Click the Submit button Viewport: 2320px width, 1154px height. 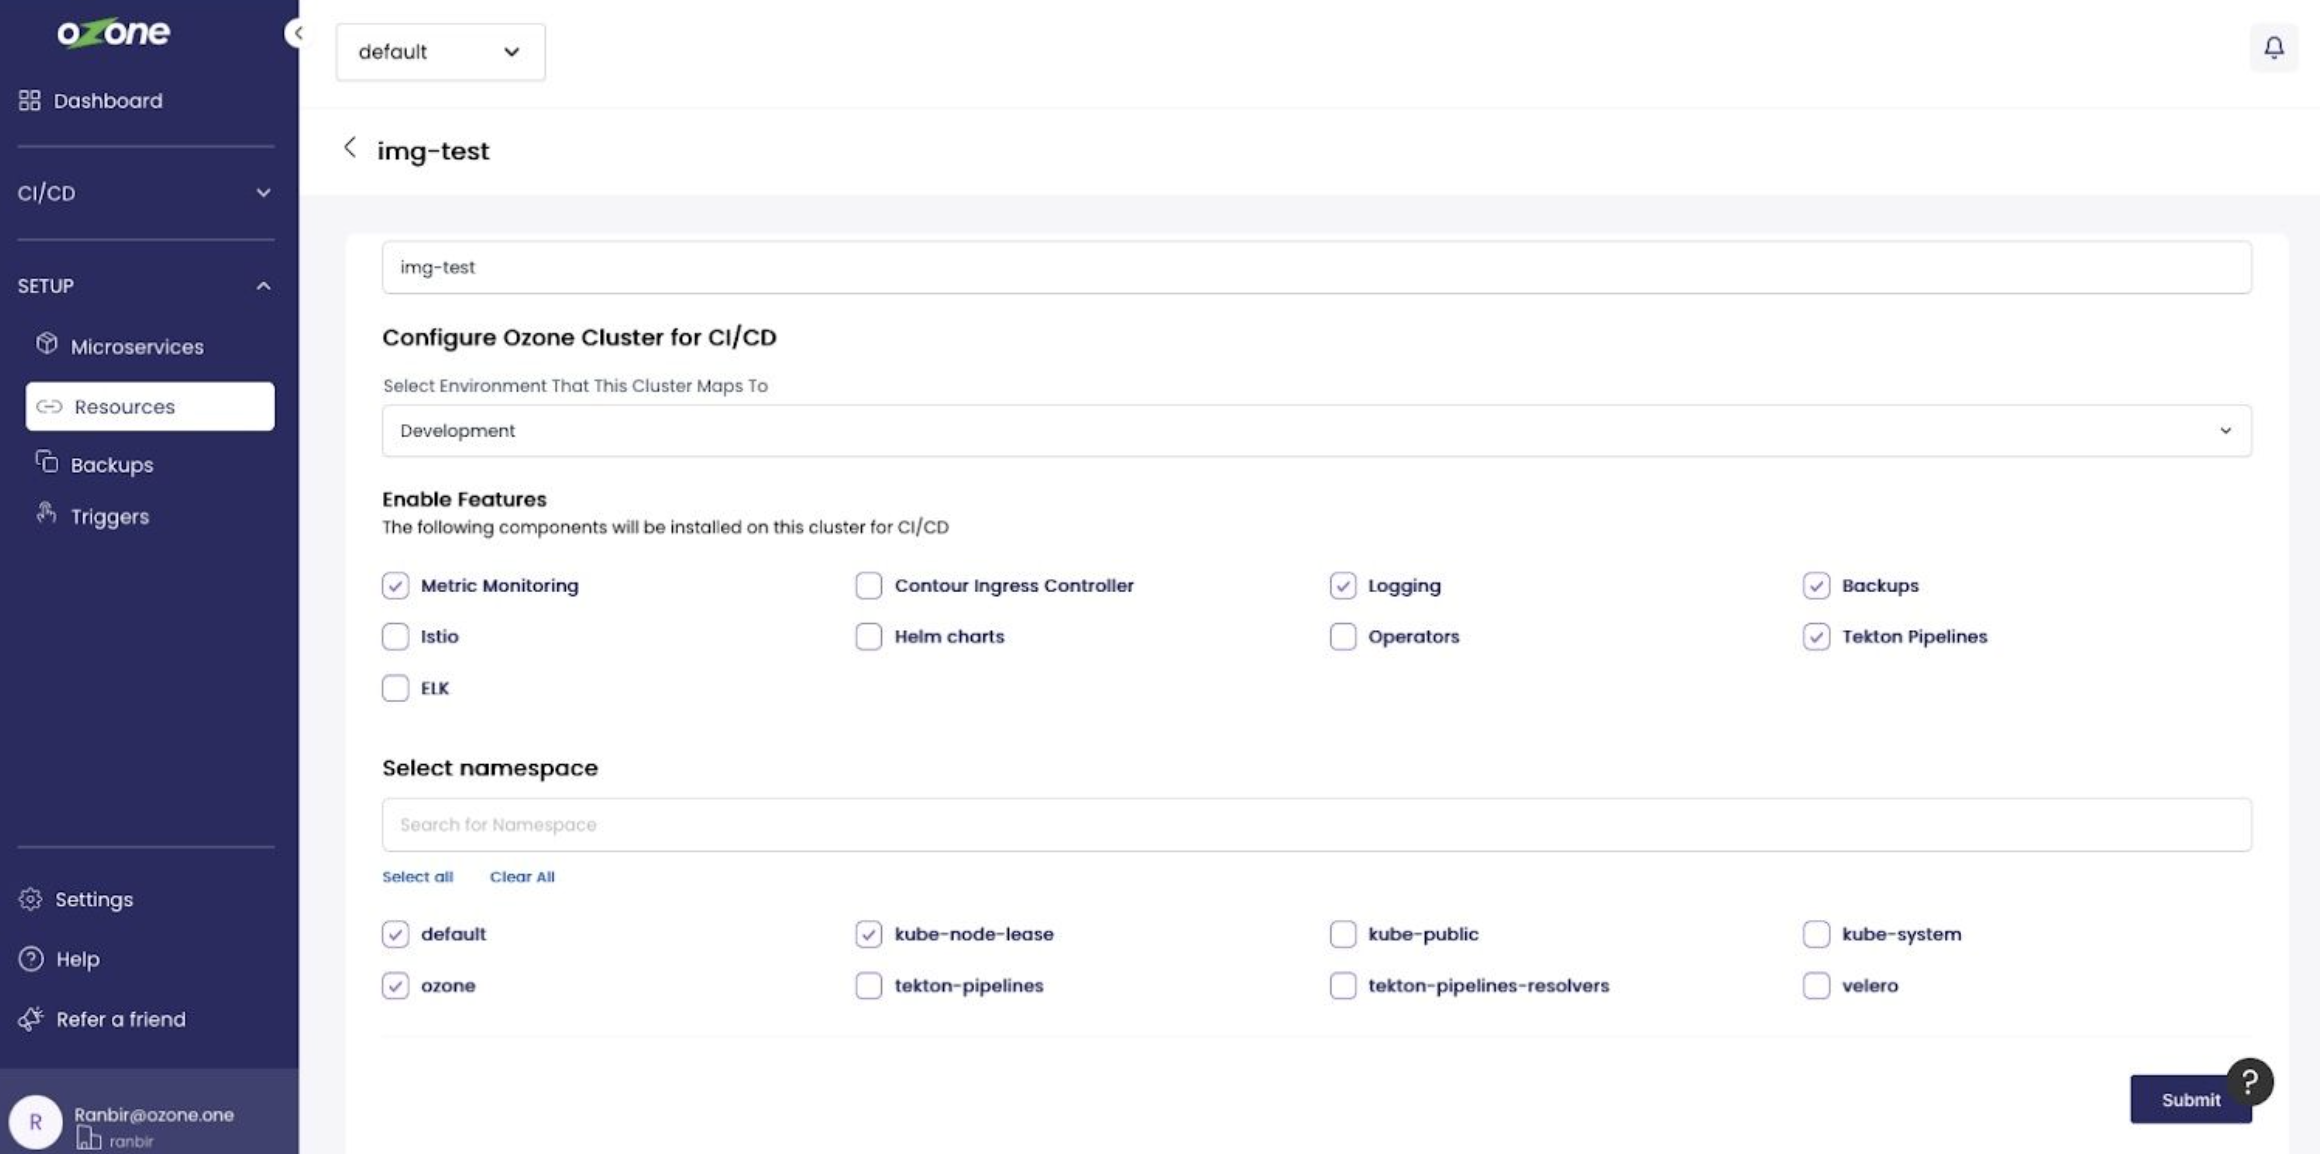[x=2180, y=1100]
